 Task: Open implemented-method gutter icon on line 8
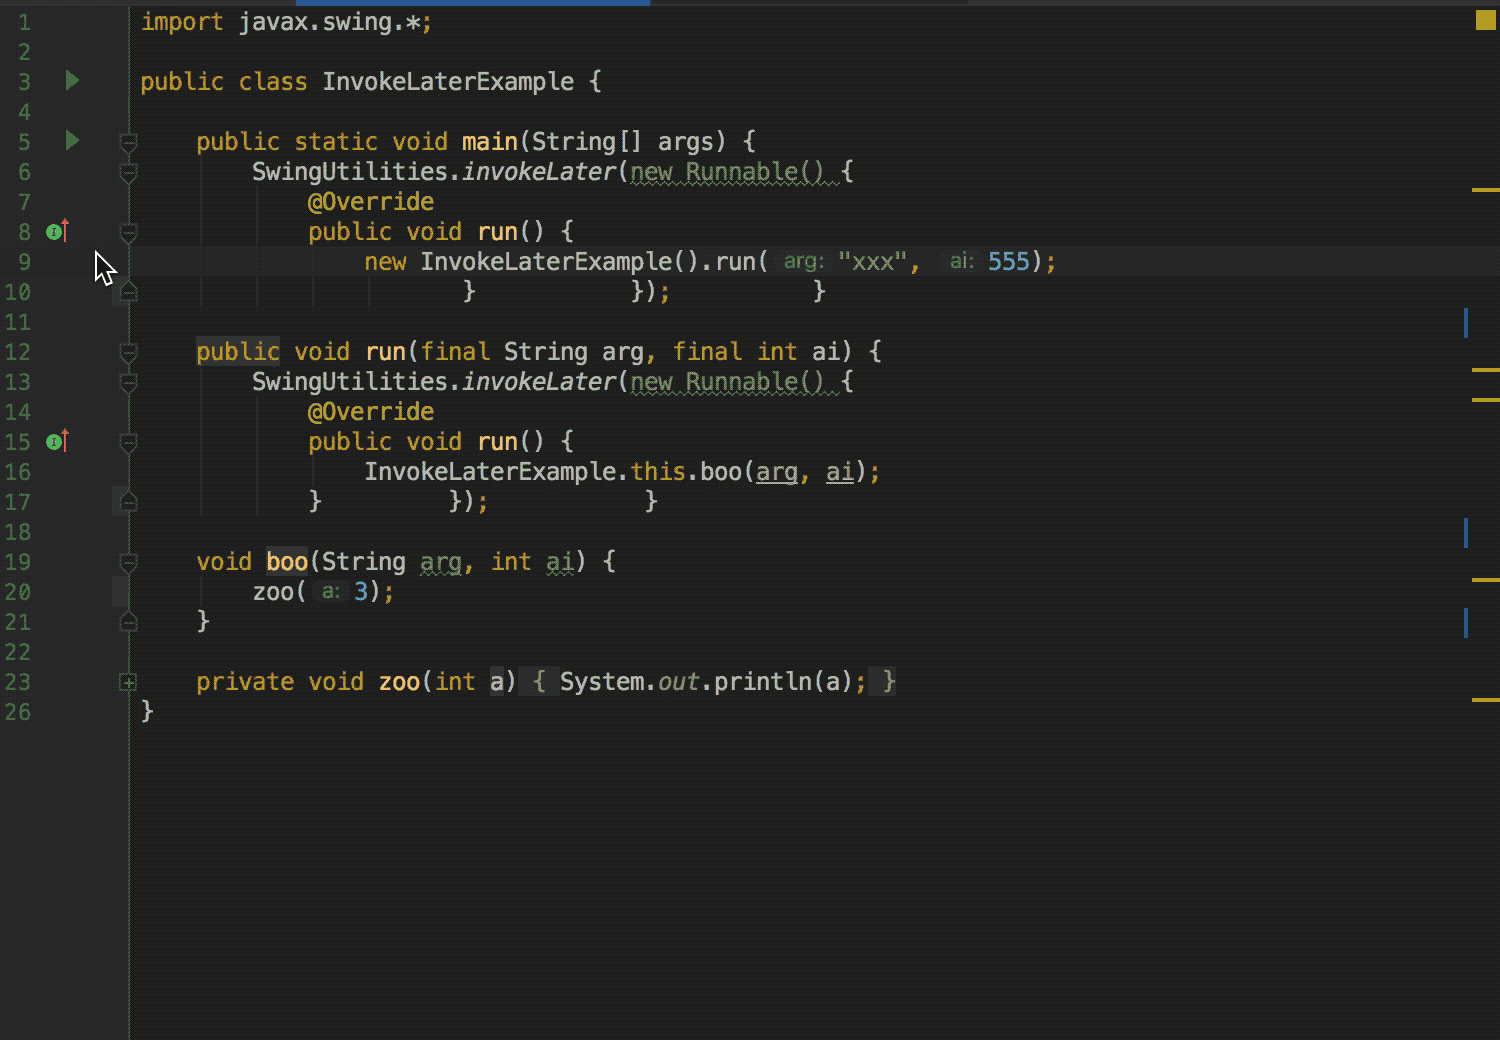tap(57, 231)
